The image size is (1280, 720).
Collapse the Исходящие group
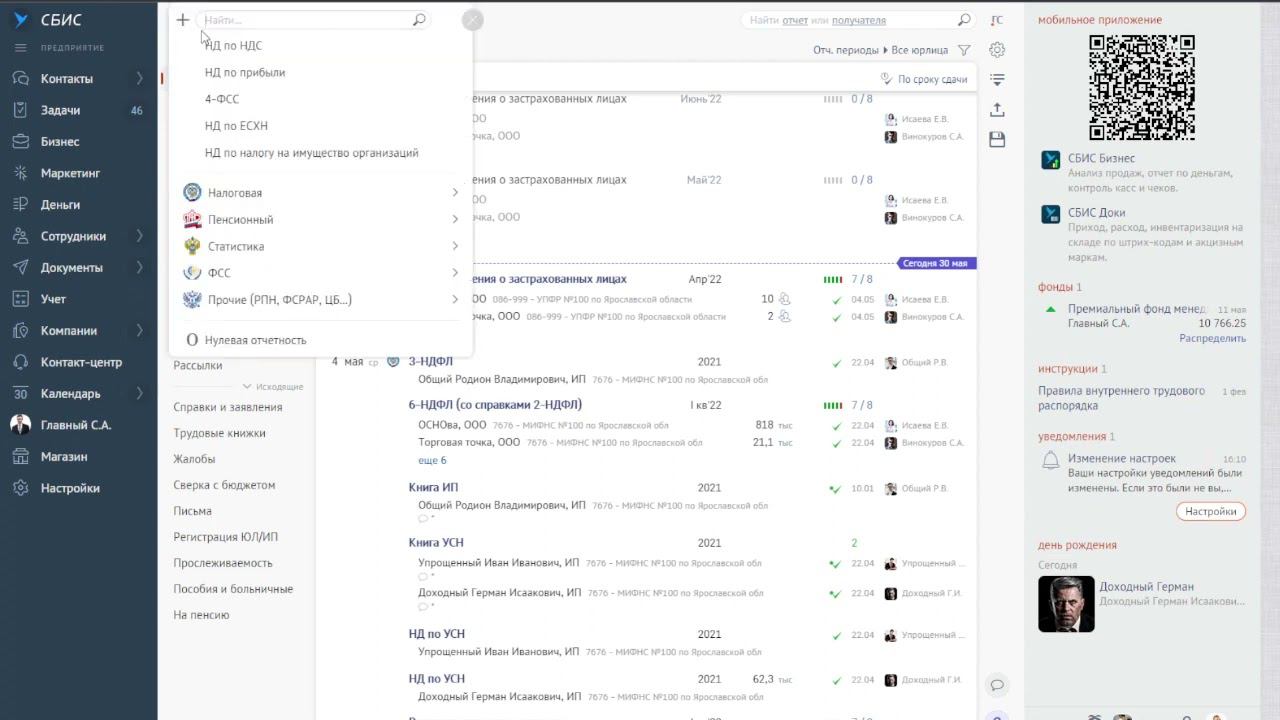(273, 387)
